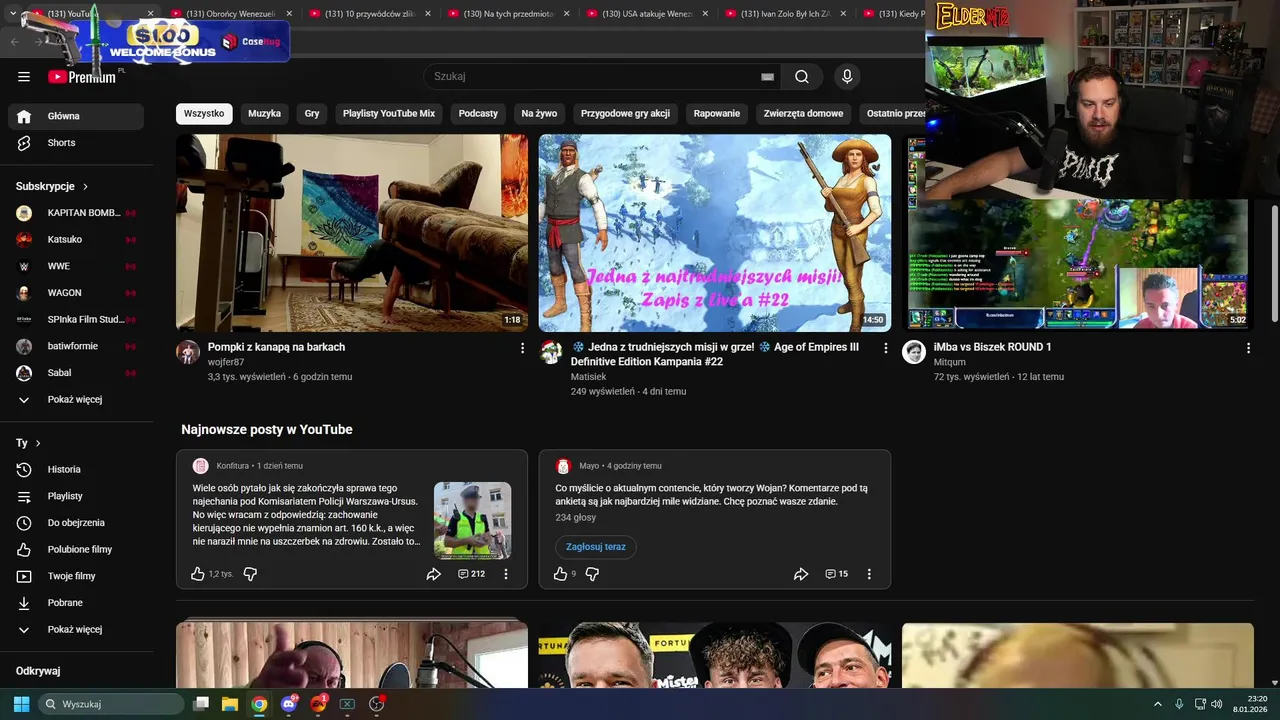Switch to 10 przywódców browser tab
Viewport: 1280px width, 720px height.
[x=369, y=14]
